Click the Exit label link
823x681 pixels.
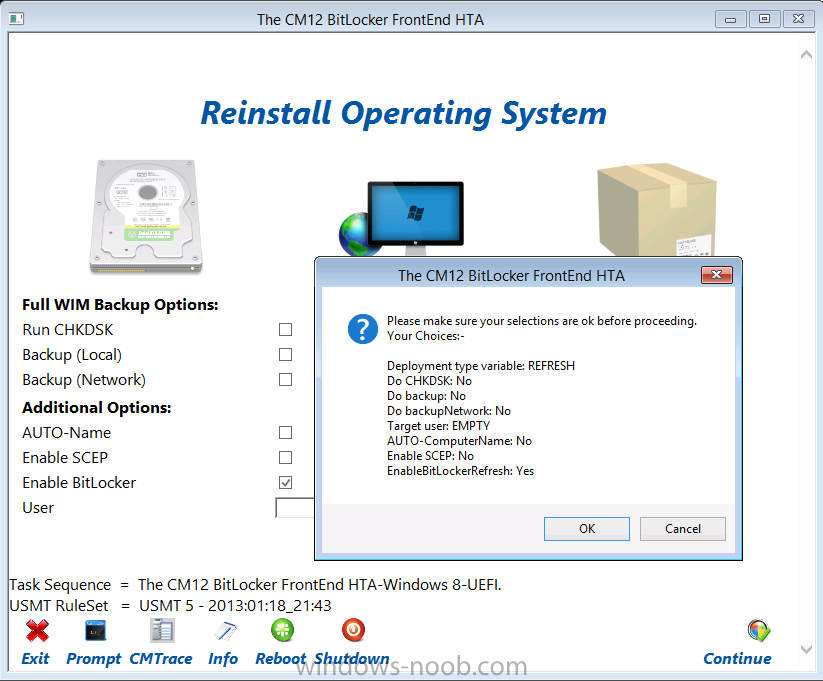point(35,658)
